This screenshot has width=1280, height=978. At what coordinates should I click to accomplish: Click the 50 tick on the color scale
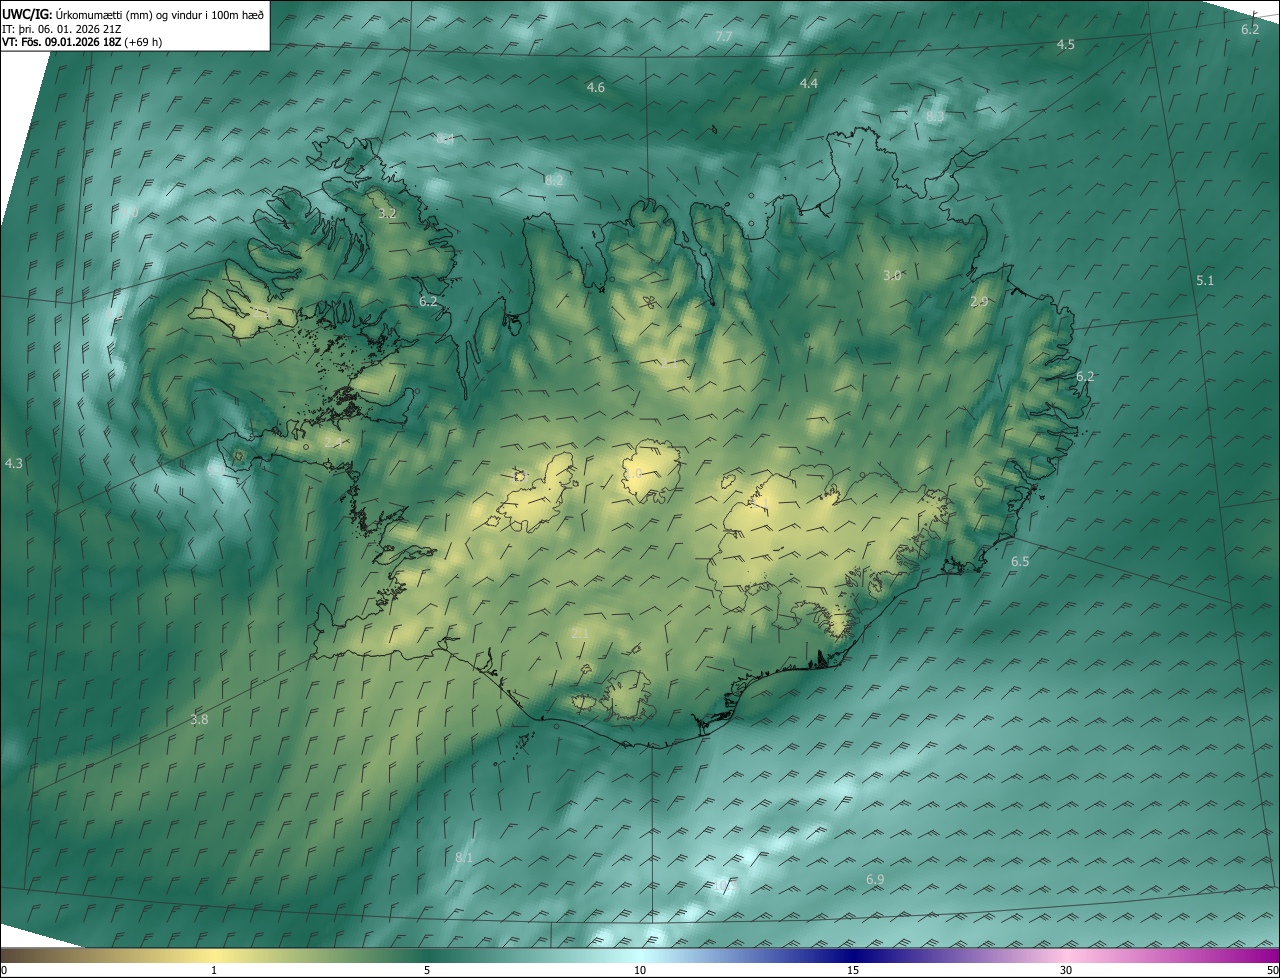click(1273, 971)
